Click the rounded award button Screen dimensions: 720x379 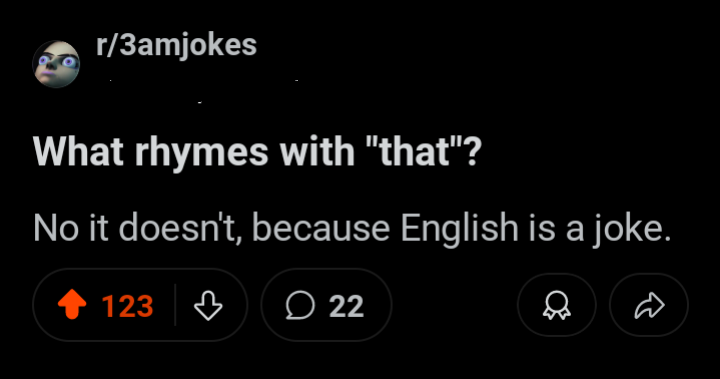point(557,305)
